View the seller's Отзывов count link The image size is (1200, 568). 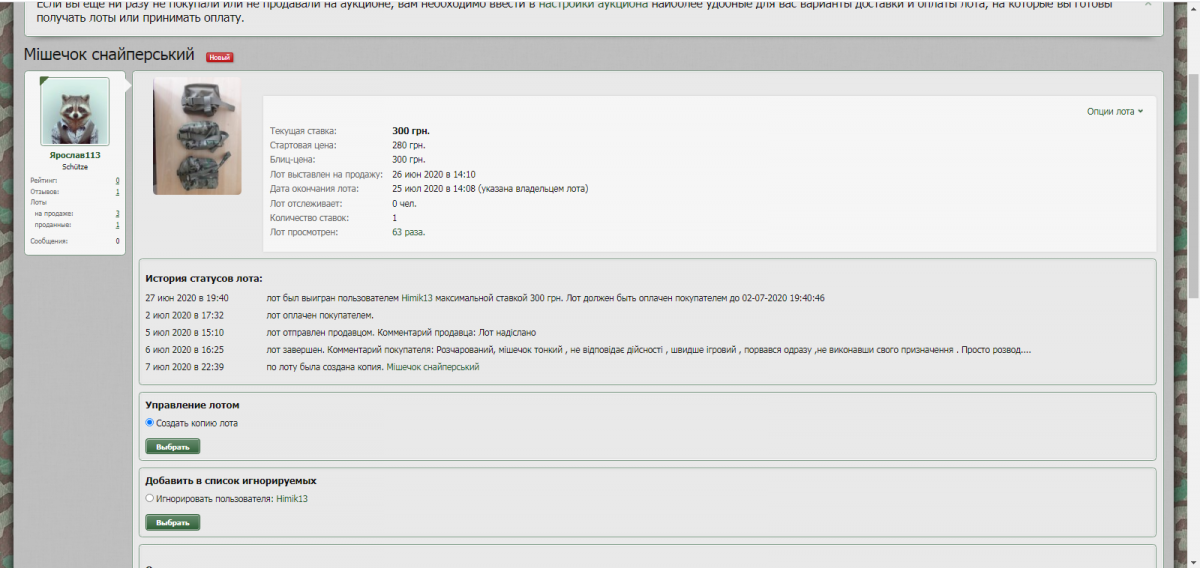117,191
